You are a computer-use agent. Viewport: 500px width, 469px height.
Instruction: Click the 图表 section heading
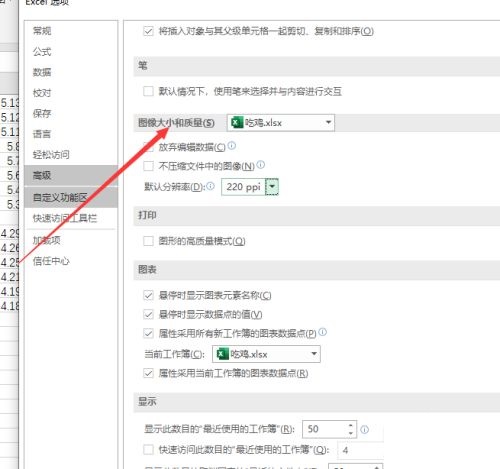tap(147, 269)
